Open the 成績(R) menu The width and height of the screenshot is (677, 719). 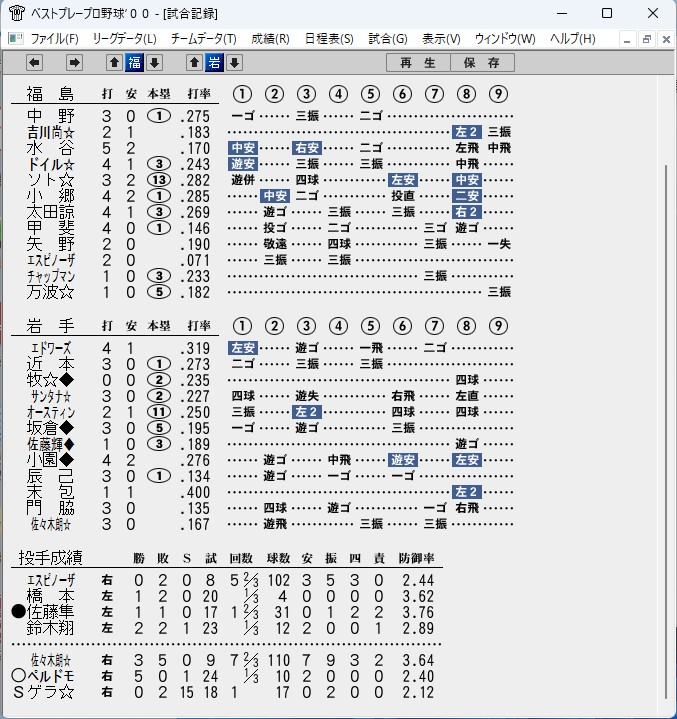click(270, 39)
